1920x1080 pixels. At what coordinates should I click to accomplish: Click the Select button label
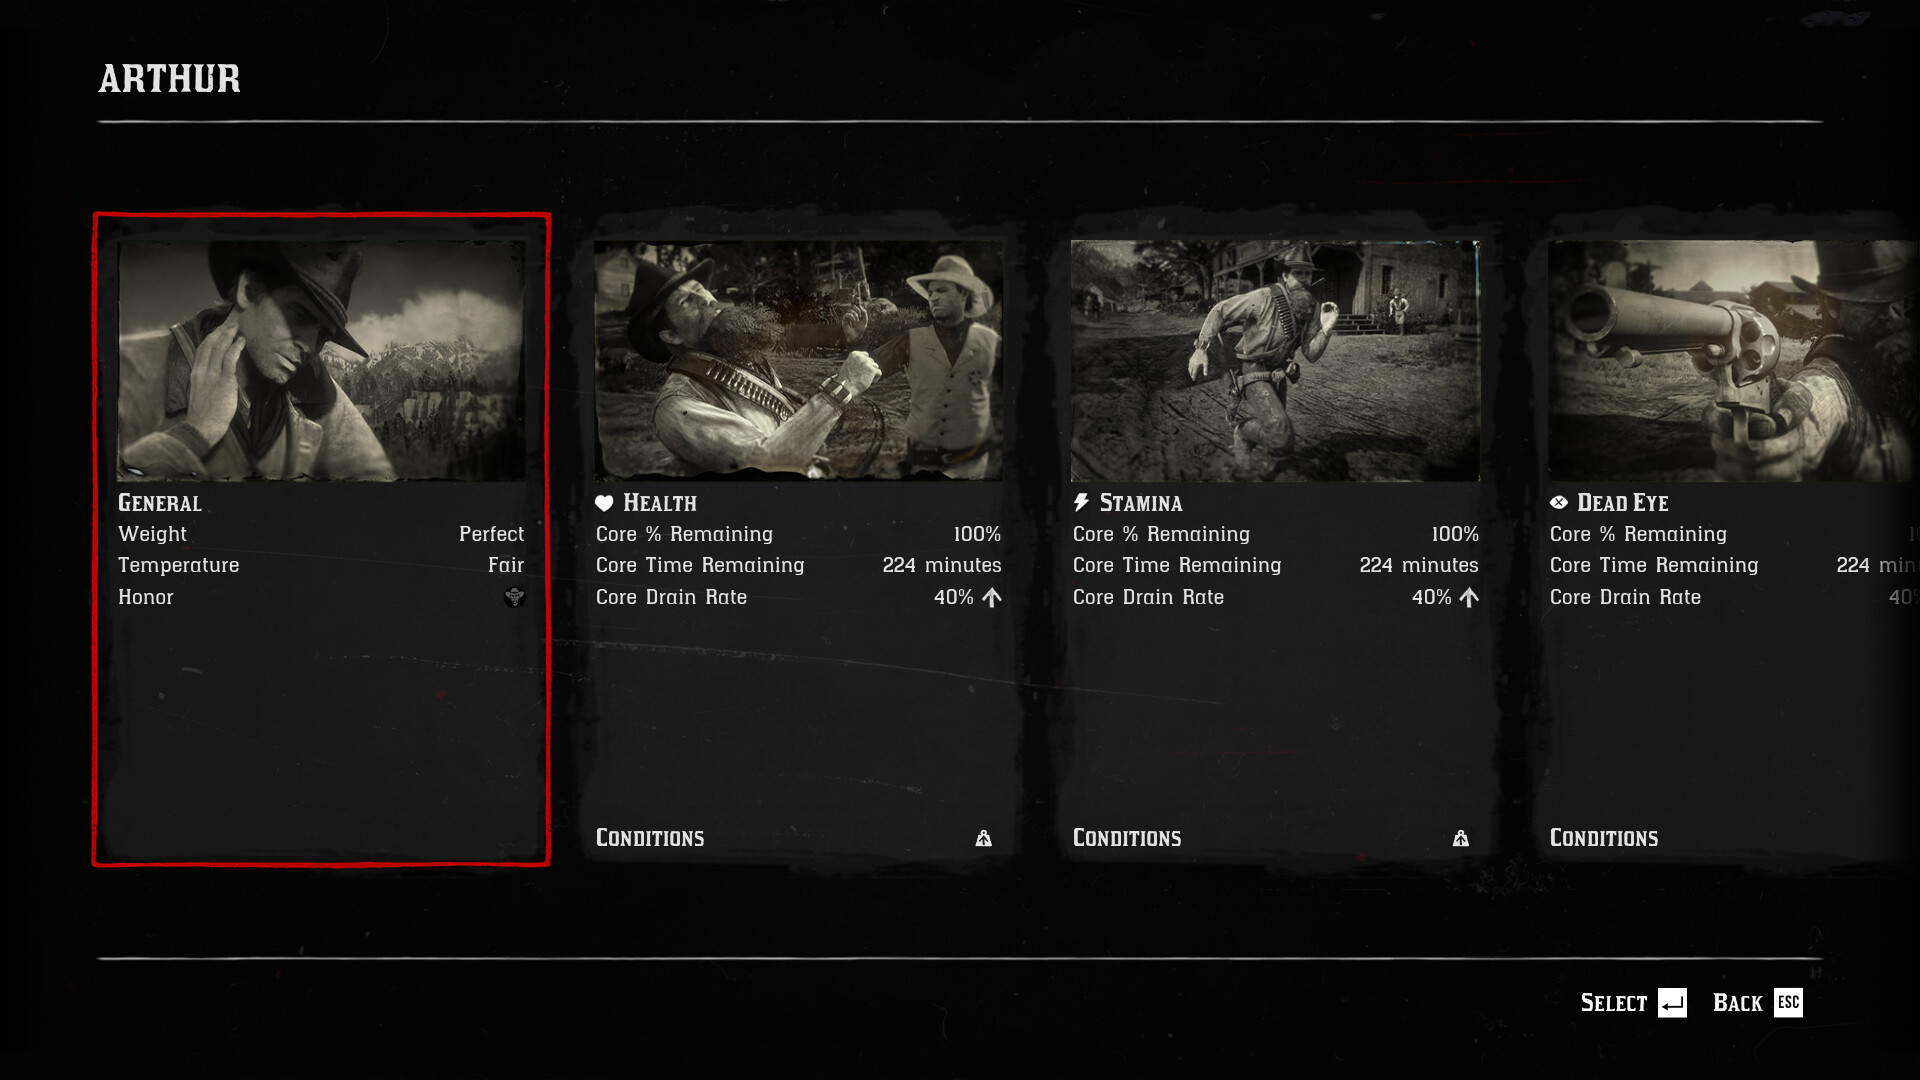pyautogui.click(x=1613, y=1003)
